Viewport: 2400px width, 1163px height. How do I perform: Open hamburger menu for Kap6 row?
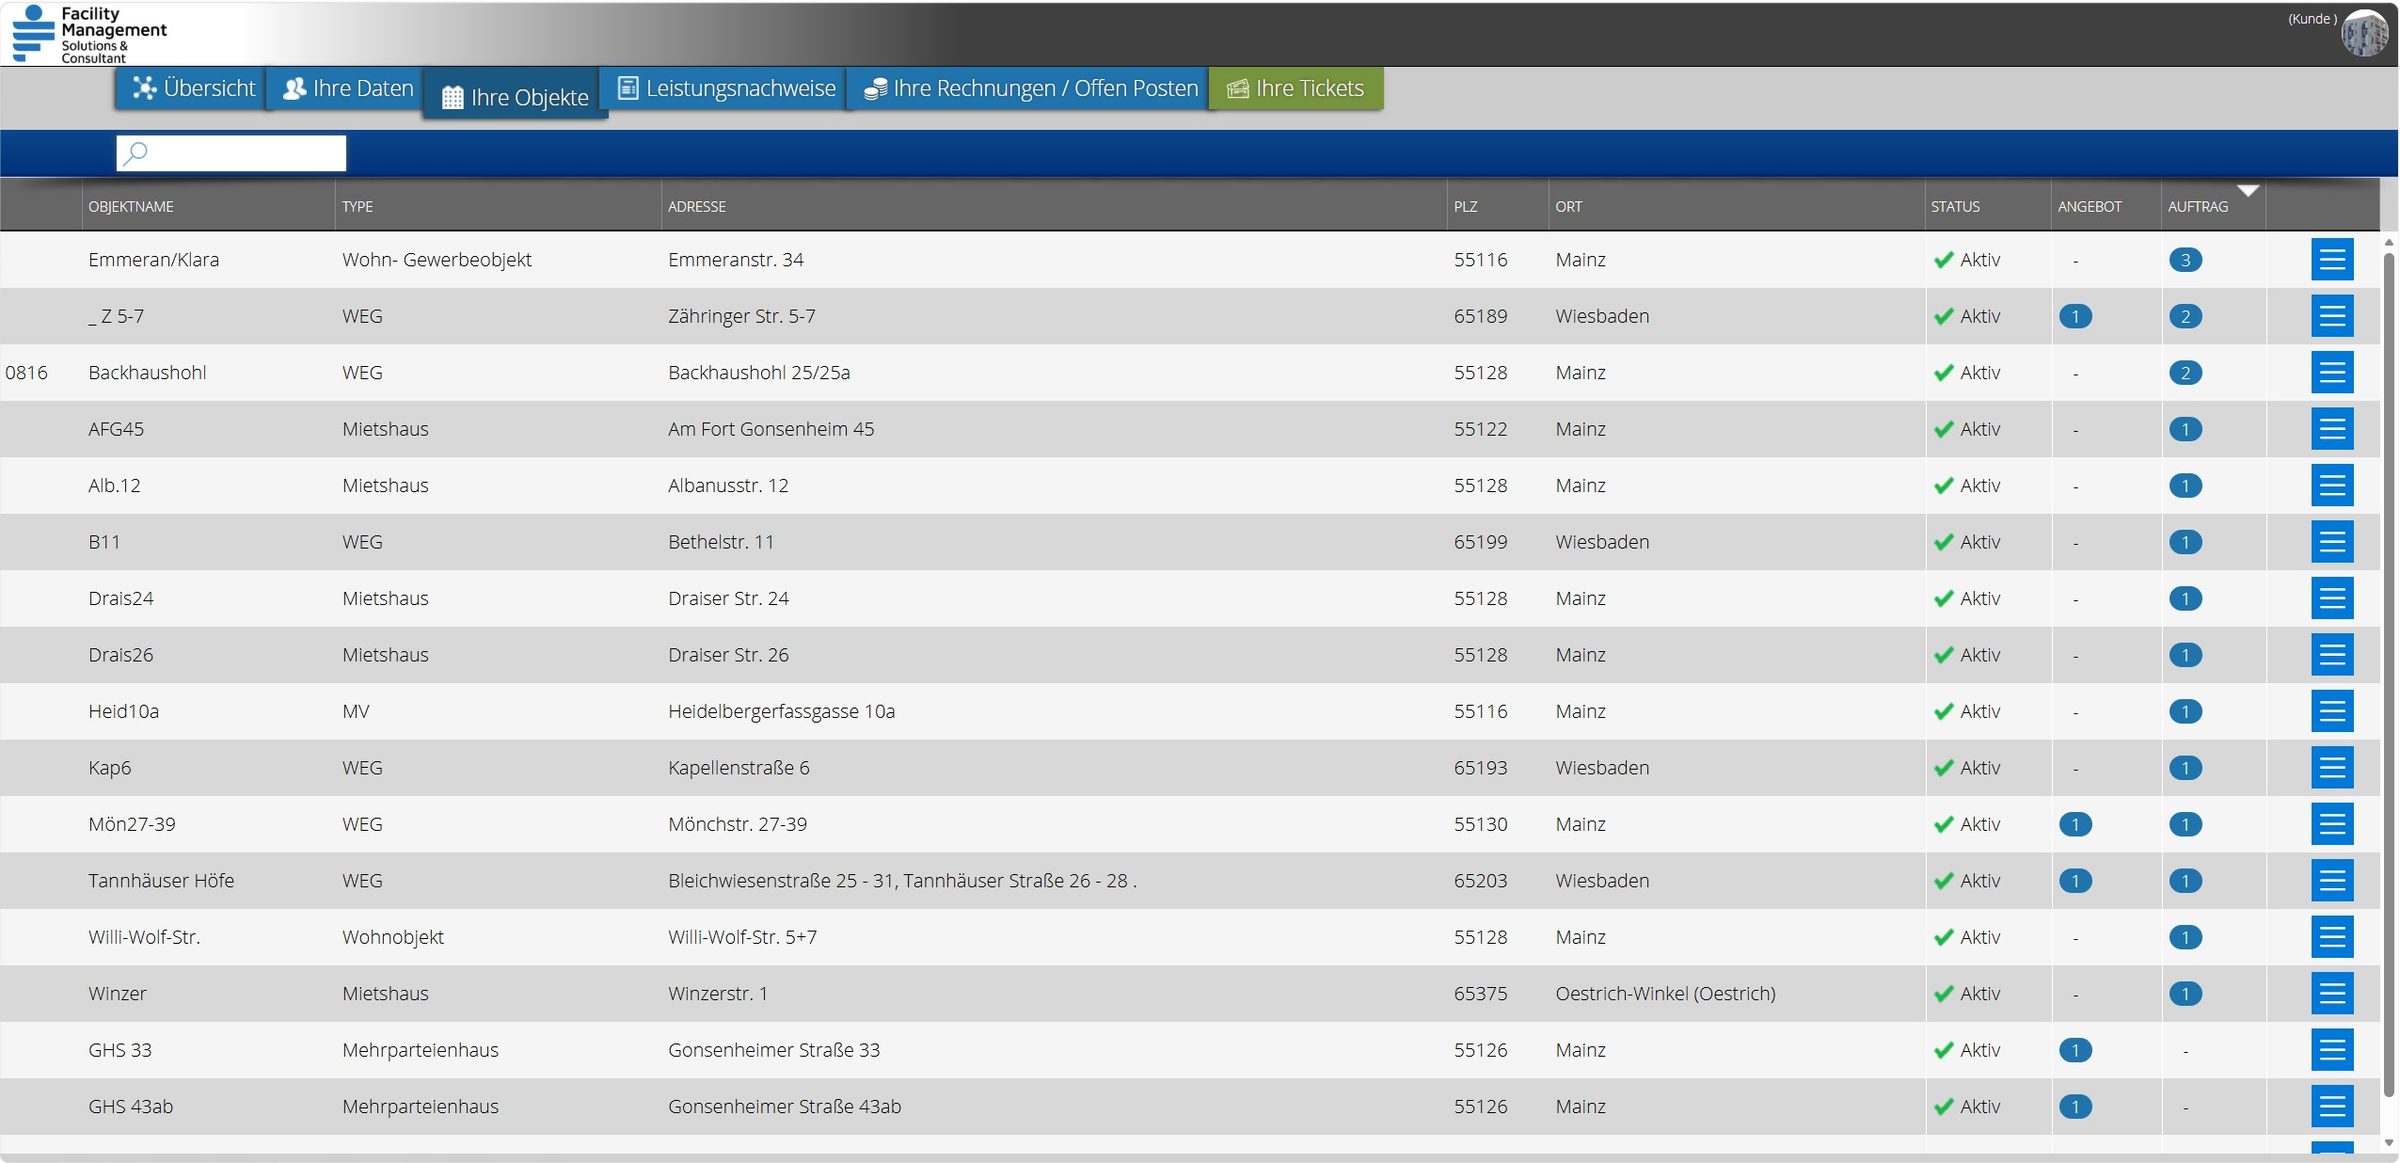(x=2331, y=768)
